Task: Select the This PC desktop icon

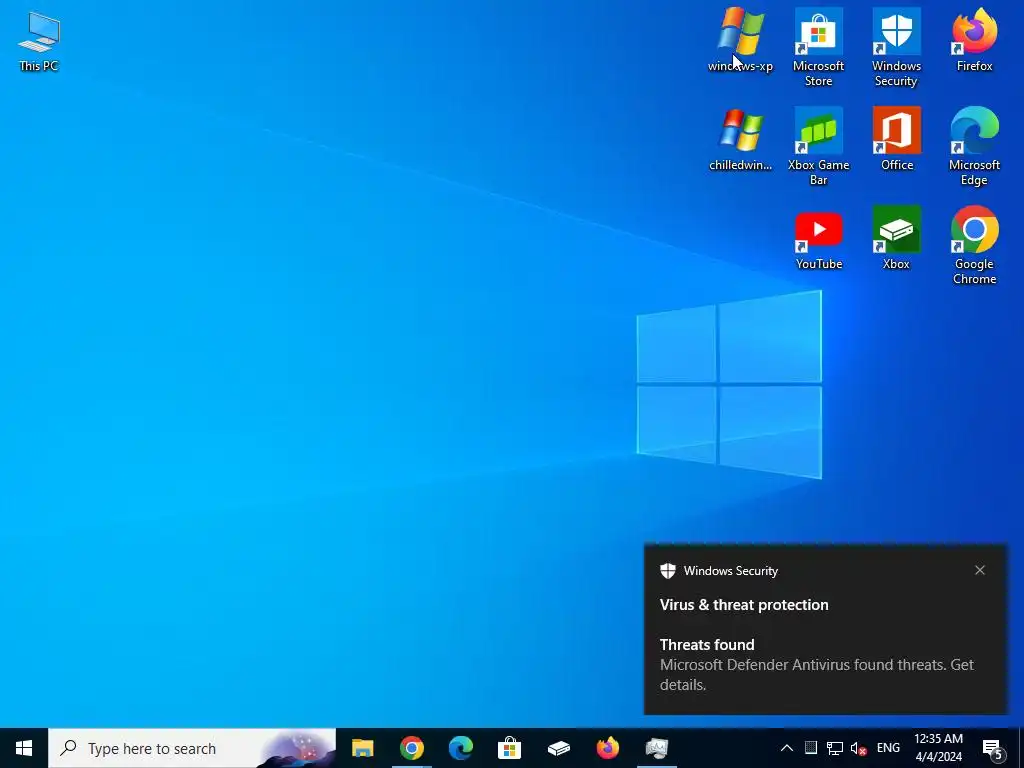Action: click(39, 42)
